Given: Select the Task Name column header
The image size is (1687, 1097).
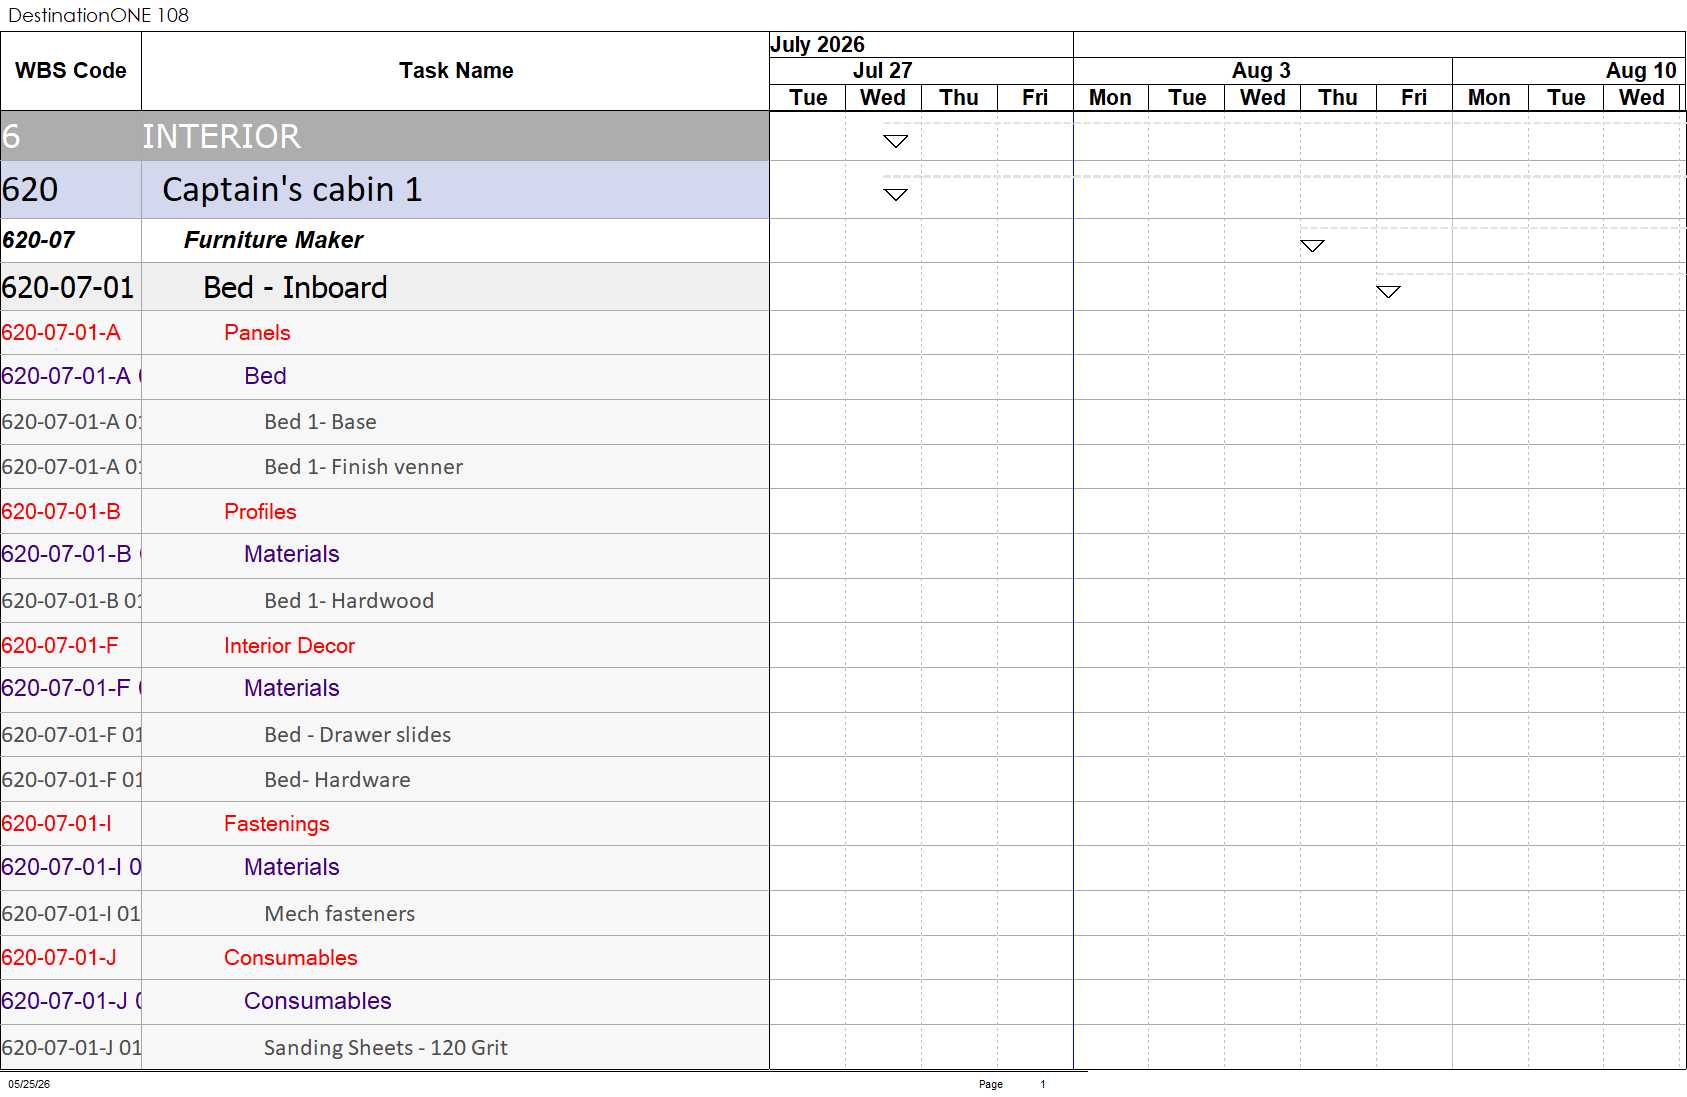Looking at the screenshot, I should 456,71.
